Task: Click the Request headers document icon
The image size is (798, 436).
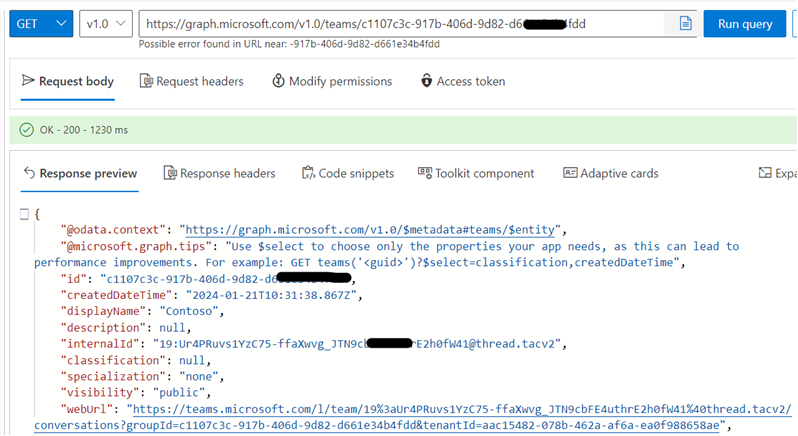Action: click(x=146, y=80)
